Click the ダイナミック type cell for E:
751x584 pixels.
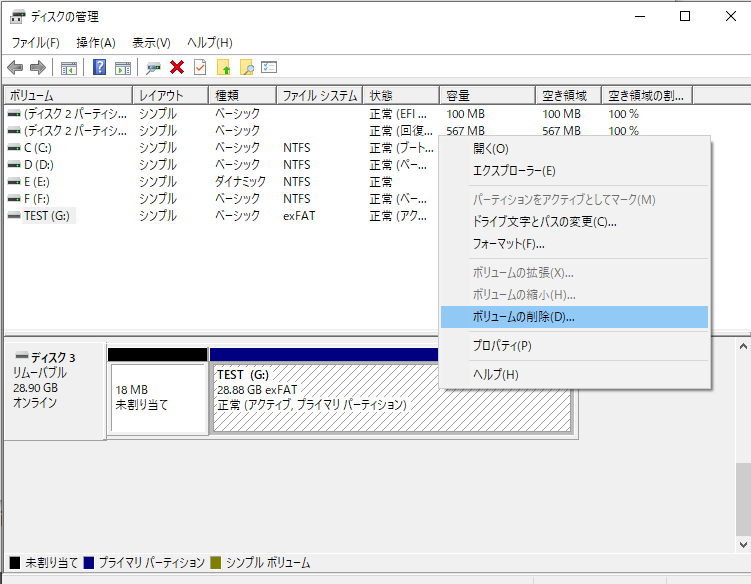(240, 182)
